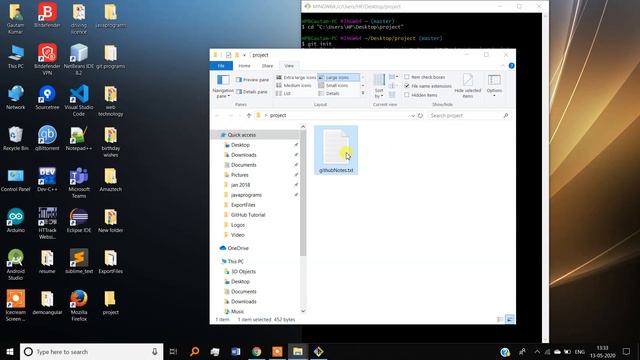
Task: Click the taskbar Type here to search box
Action: coord(91,352)
